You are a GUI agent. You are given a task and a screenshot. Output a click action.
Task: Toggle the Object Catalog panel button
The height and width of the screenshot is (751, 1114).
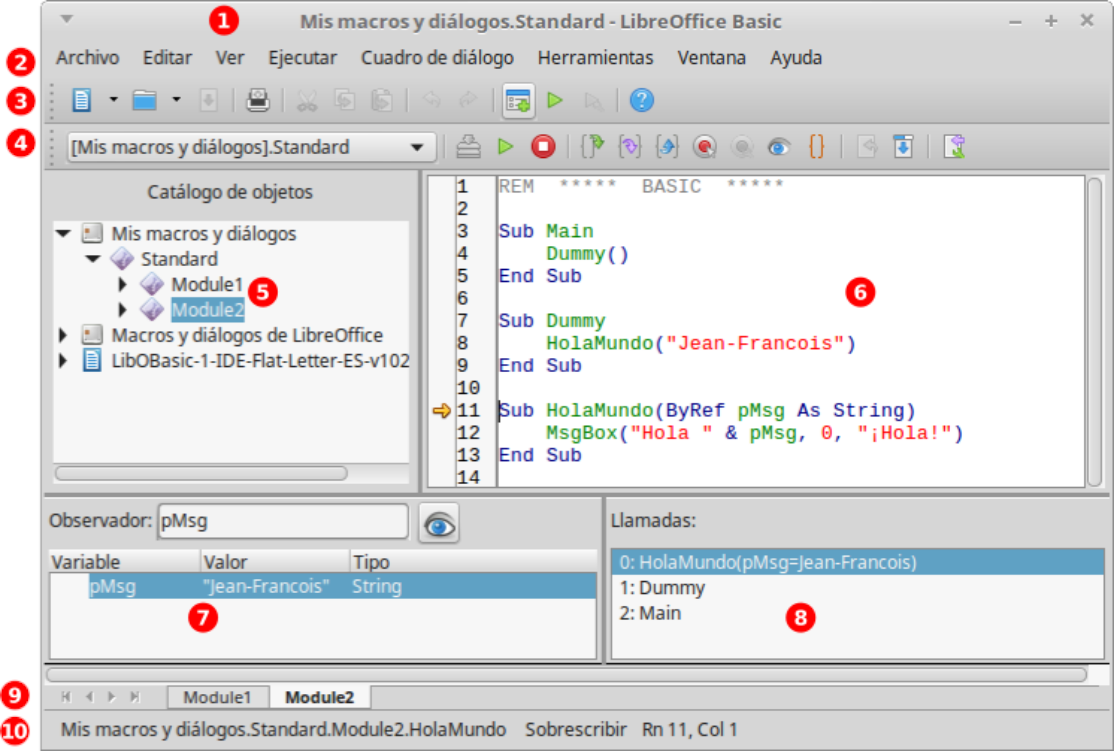[518, 100]
